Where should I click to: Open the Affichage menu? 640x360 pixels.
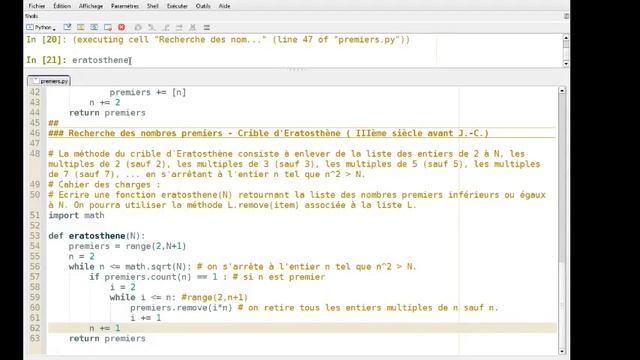[91, 6]
